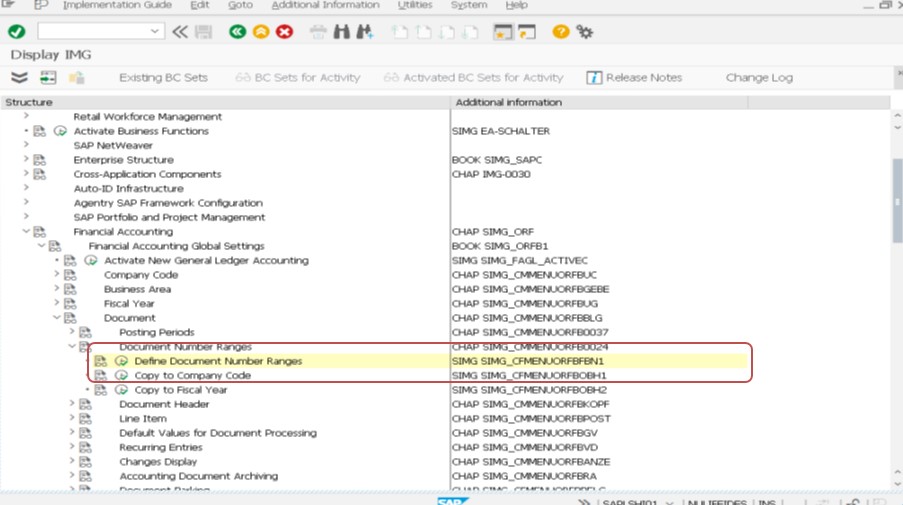Execute Copy to Company Code clock icon
903x505 pixels.
pyautogui.click(x=121, y=375)
